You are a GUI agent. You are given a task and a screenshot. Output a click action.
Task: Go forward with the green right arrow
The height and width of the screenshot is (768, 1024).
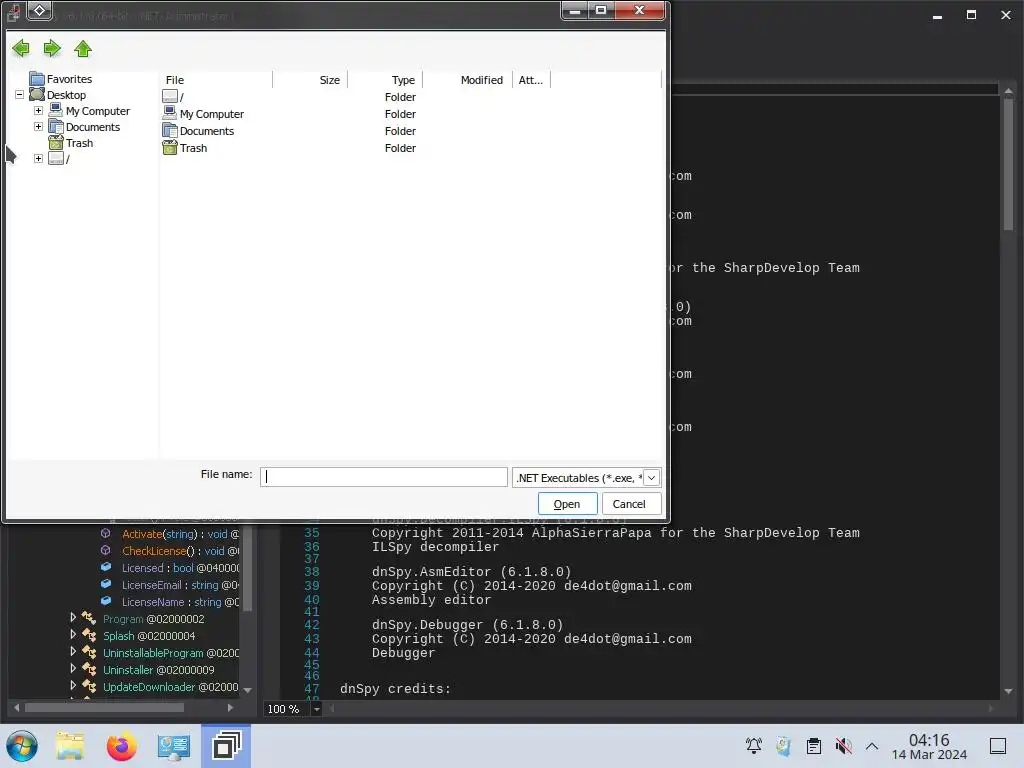coord(52,48)
